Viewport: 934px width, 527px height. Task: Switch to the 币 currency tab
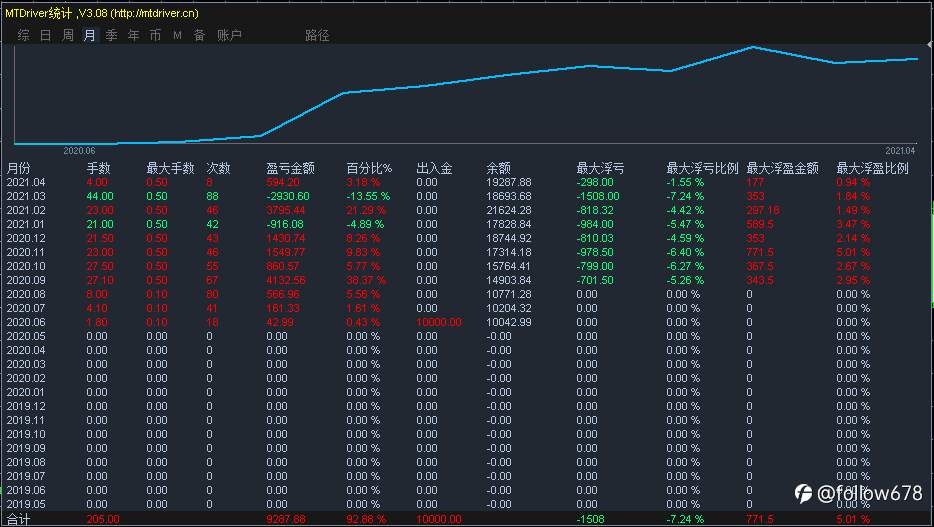(155, 35)
